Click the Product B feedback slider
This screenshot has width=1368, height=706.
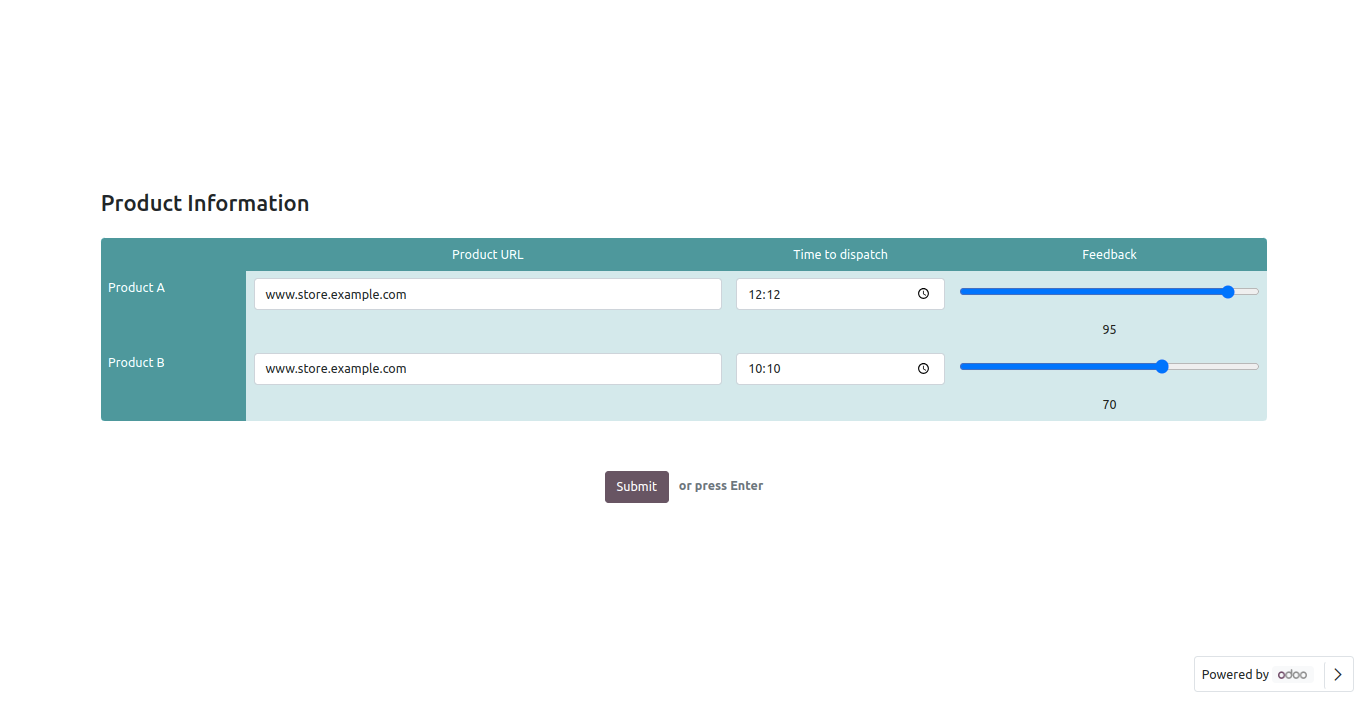[x=1109, y=367]
